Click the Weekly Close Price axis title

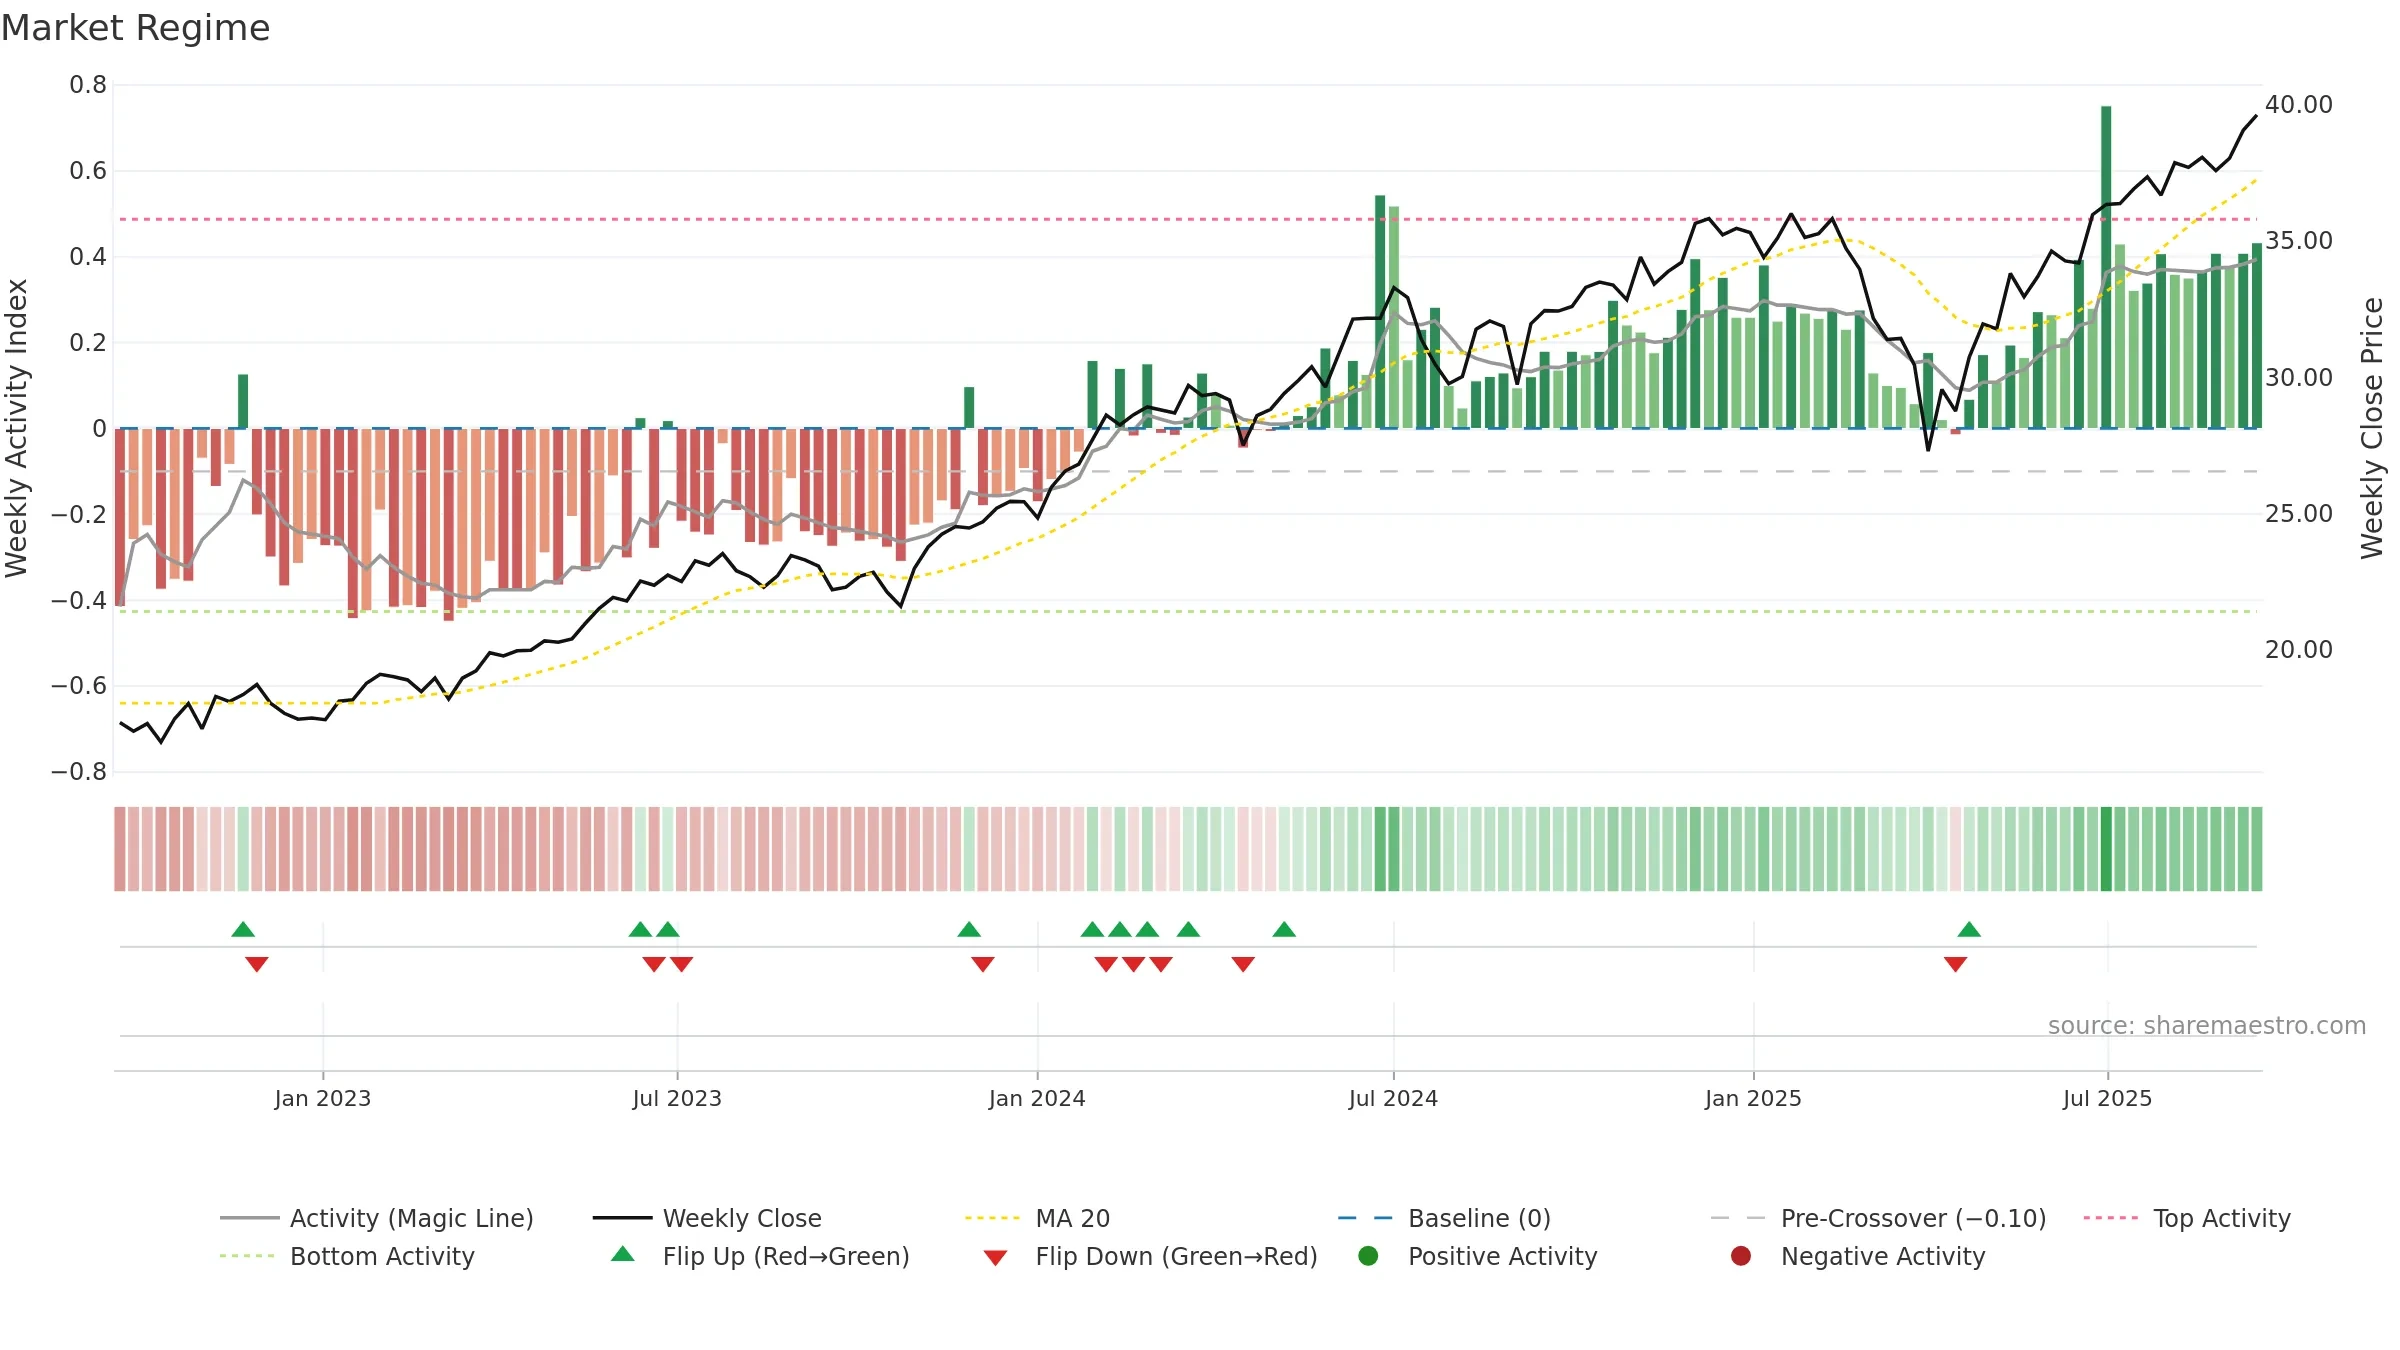[2371, 428]
